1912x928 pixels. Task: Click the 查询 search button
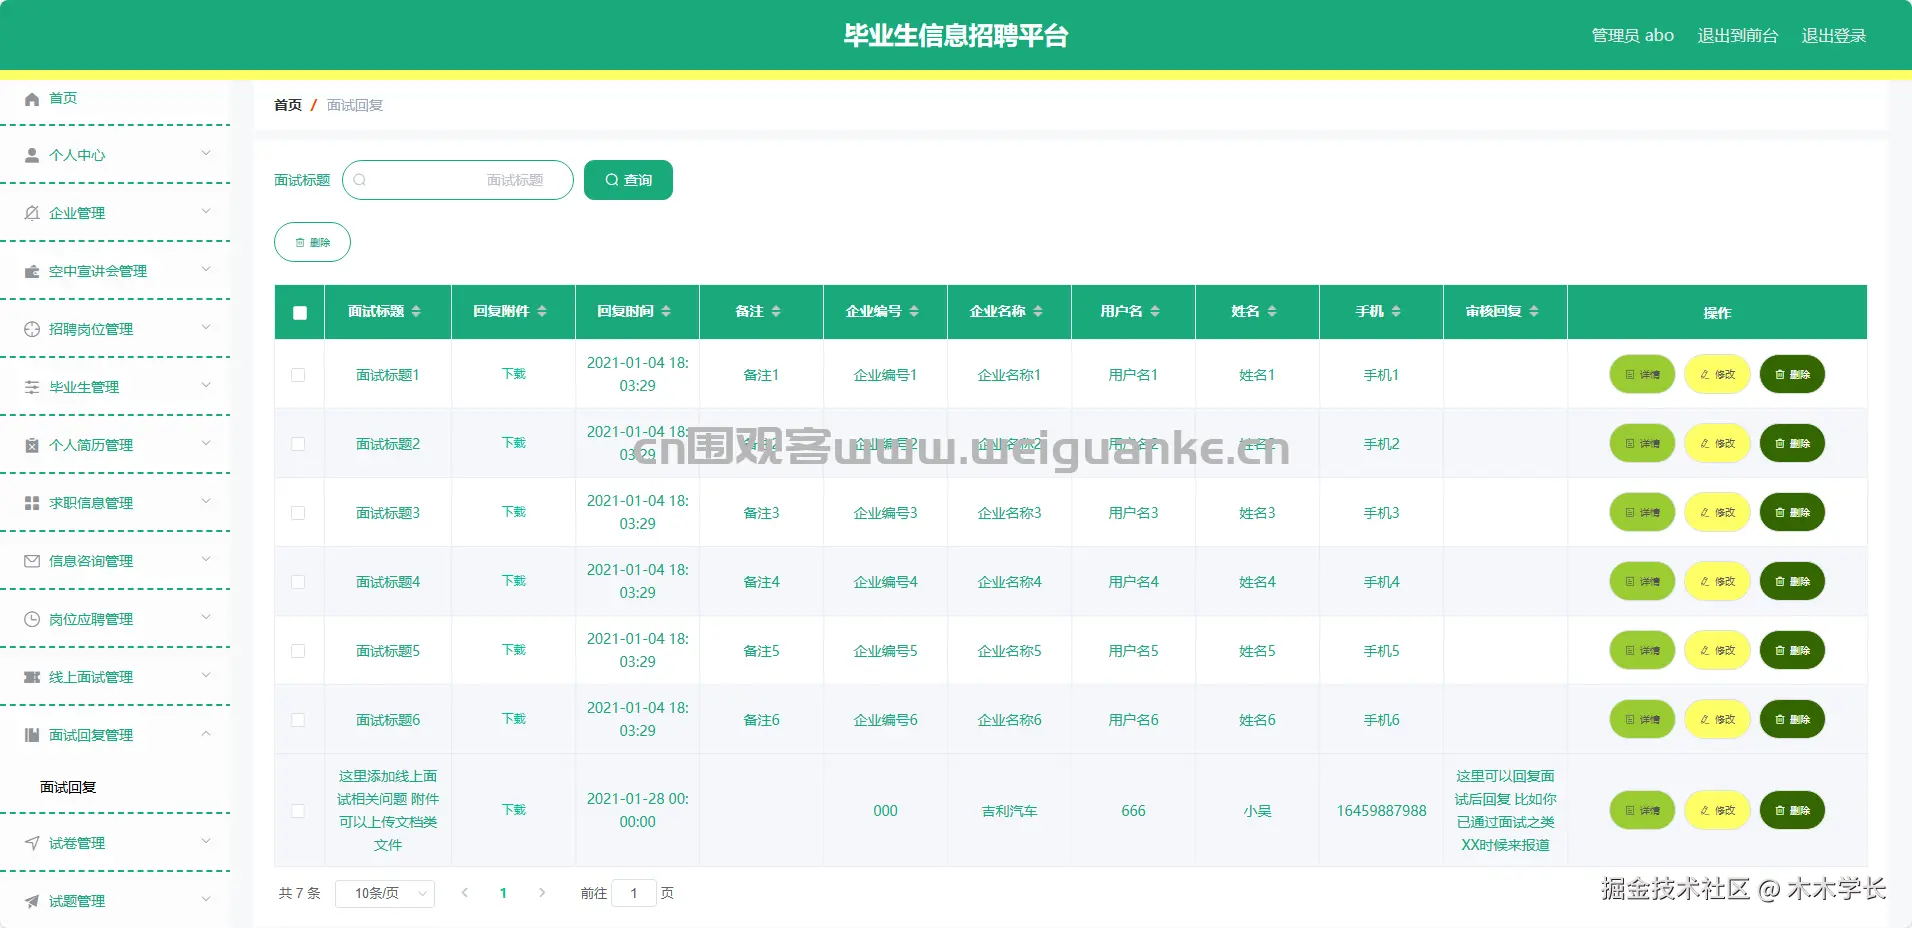click(x=628, y=180)
